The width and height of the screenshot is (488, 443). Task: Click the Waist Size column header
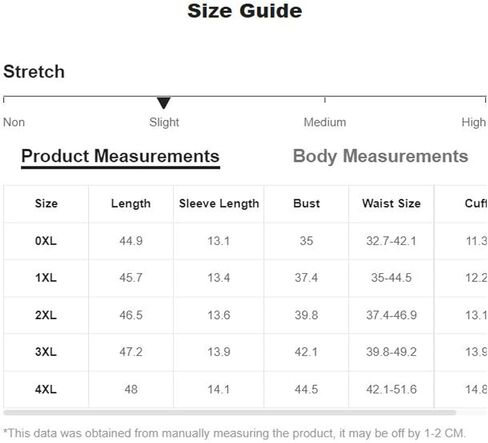click(391, 203)
